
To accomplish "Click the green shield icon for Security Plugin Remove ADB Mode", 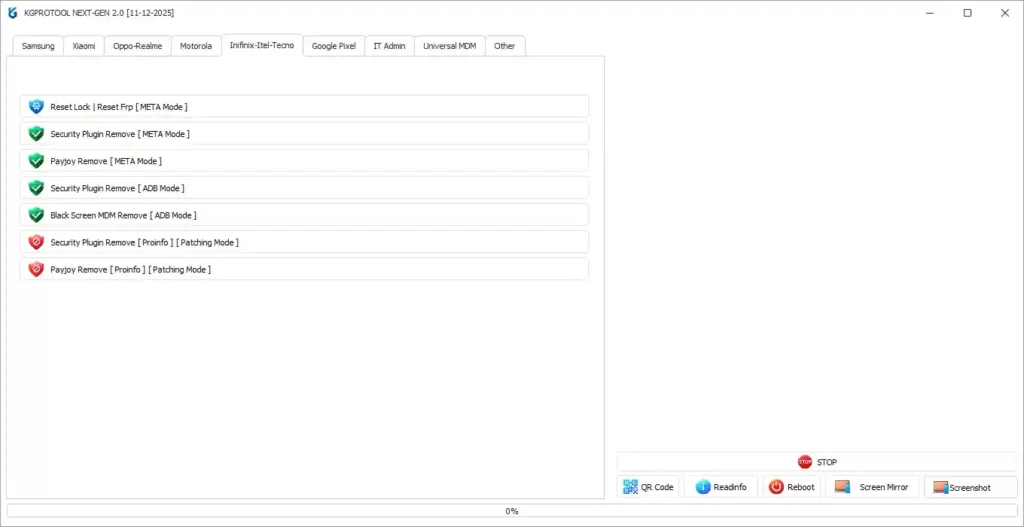I will pyautogui.click(x=37, y=188).
